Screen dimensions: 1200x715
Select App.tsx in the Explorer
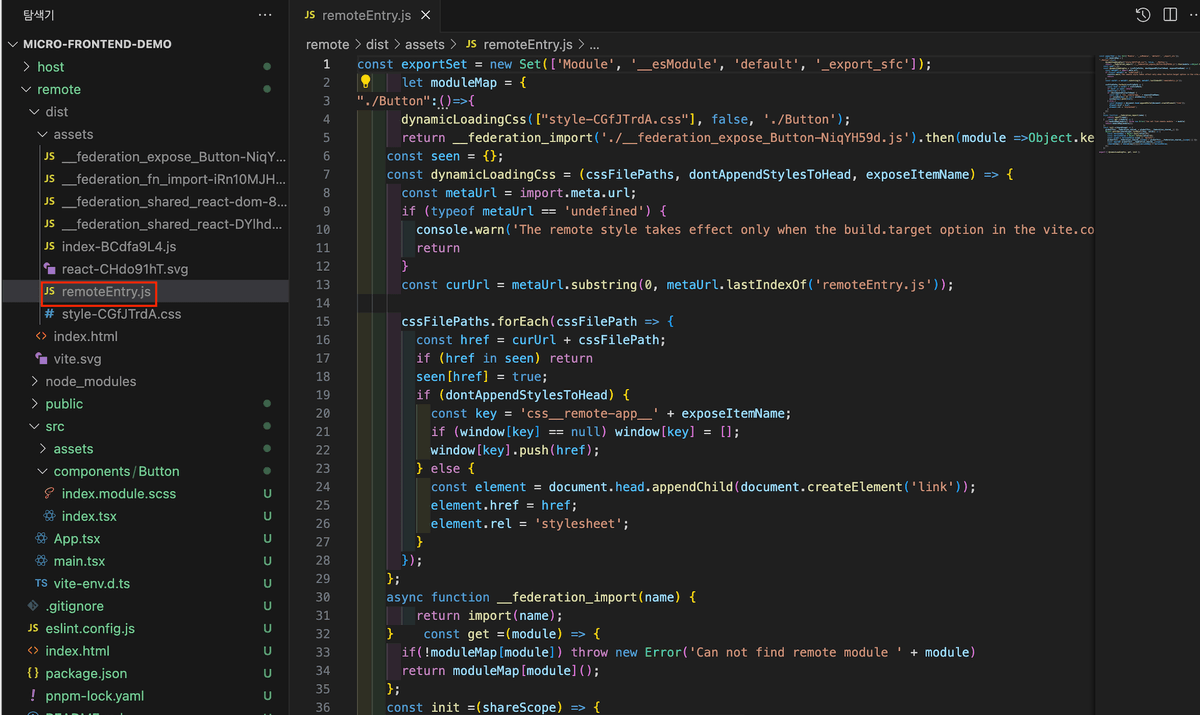click(x=78, y=538)
